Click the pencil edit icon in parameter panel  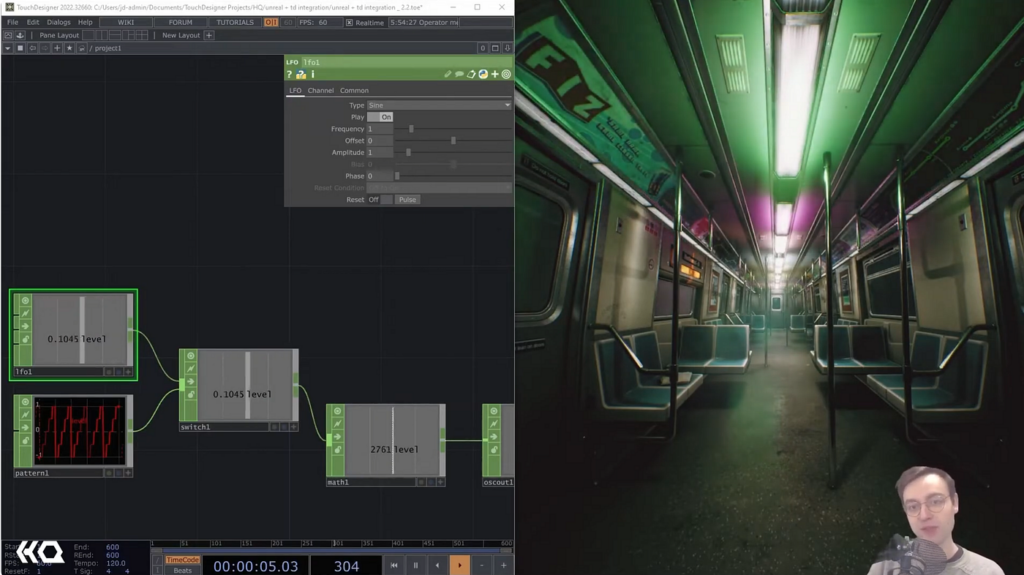(x=448, y=74)
